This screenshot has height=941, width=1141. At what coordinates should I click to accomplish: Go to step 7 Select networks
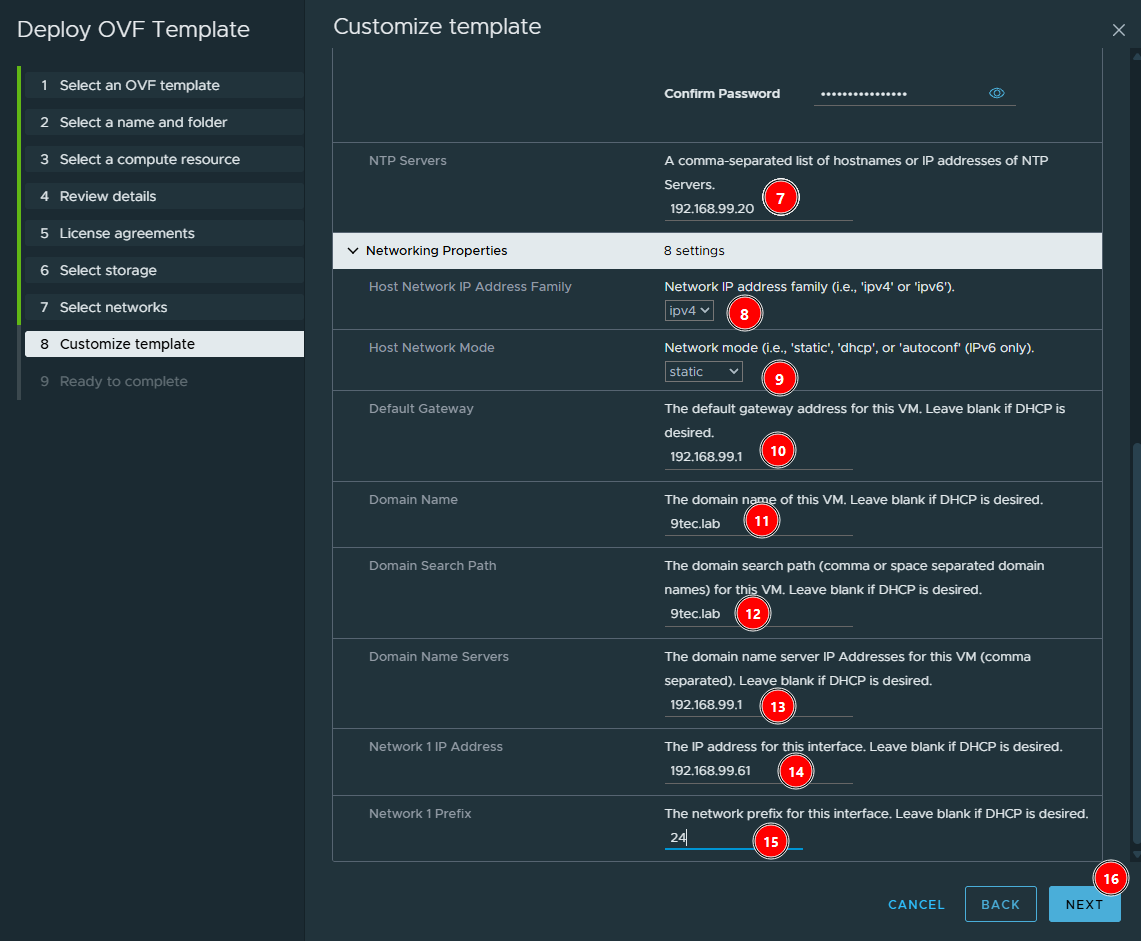pos(164,307)
